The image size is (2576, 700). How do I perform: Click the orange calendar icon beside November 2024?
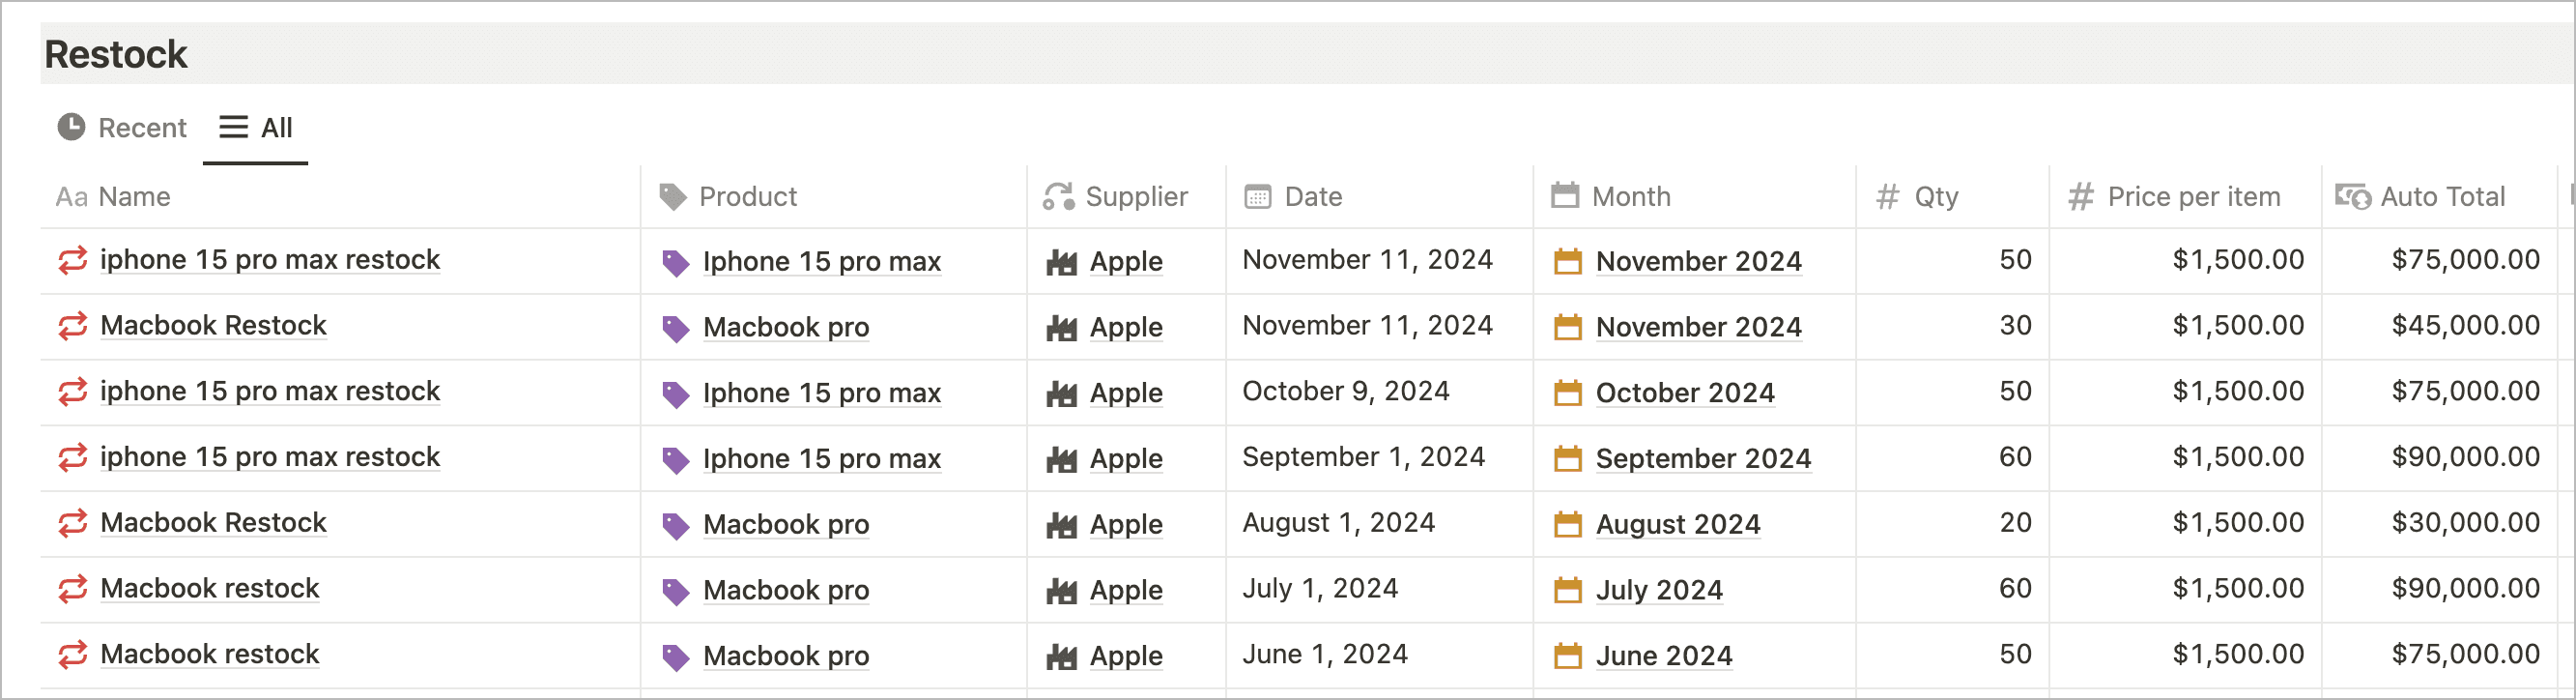1566,261
